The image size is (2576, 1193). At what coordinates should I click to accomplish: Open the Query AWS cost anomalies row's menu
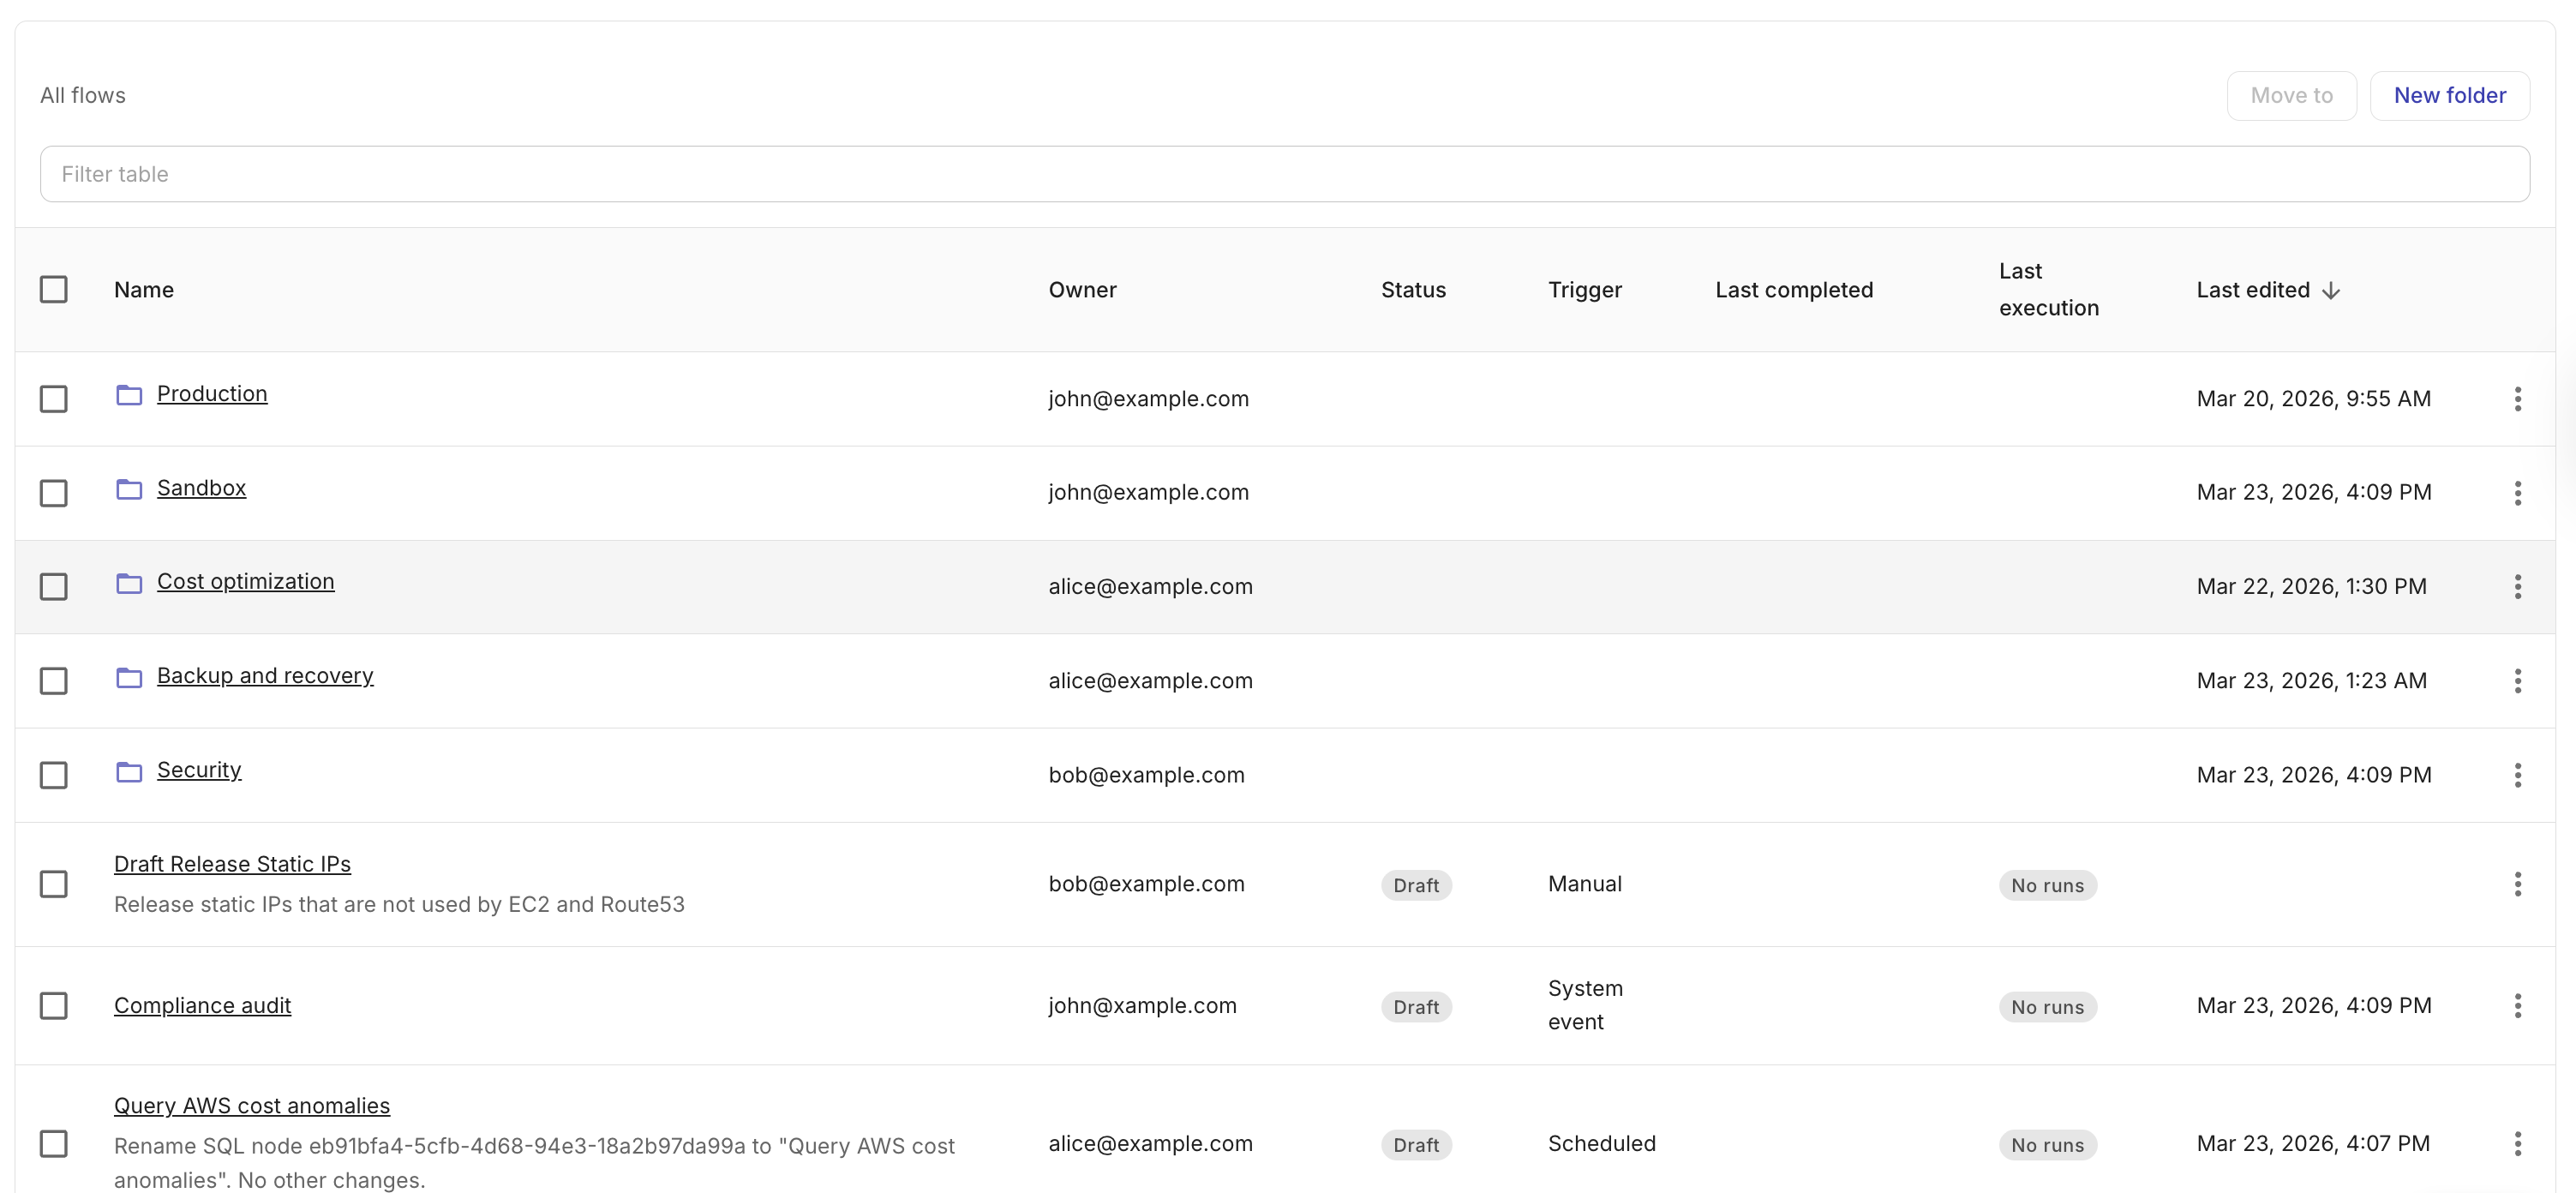pyautogui.click(x=2517, y=1144)
